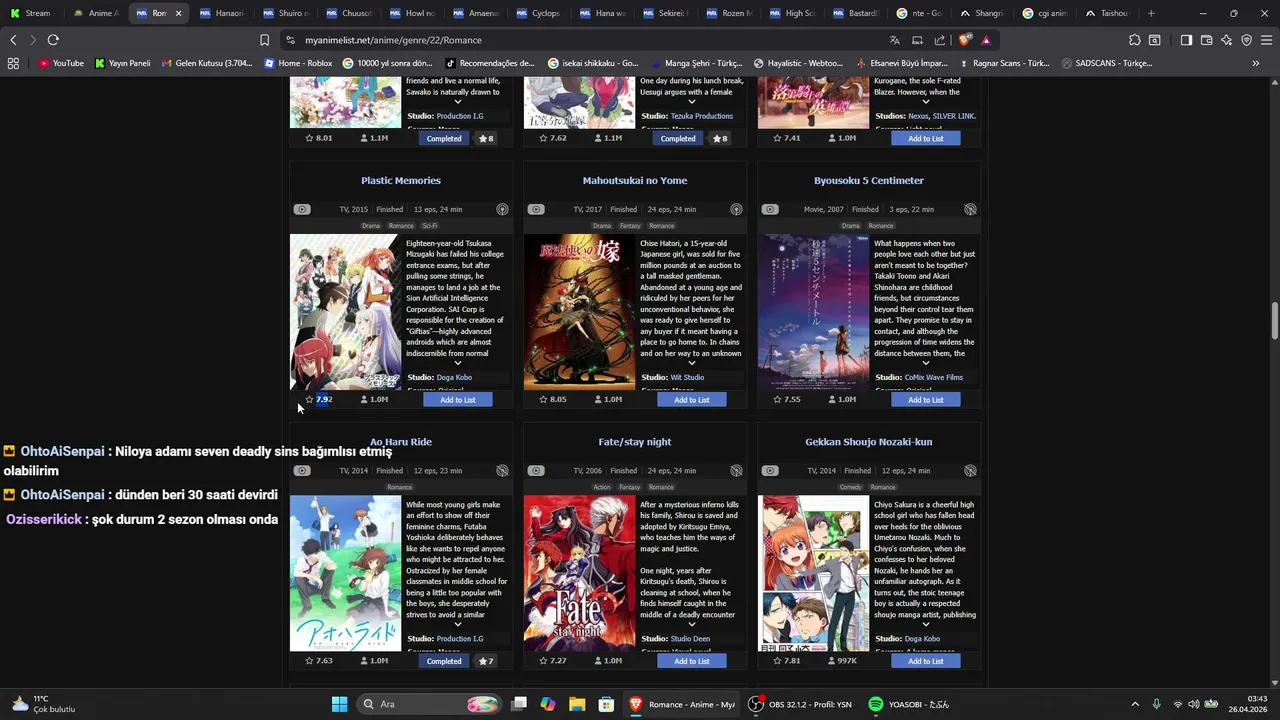Click Ao Haru Ride streaming icon
Screen dimensions: 1280x720
(502, 470)
